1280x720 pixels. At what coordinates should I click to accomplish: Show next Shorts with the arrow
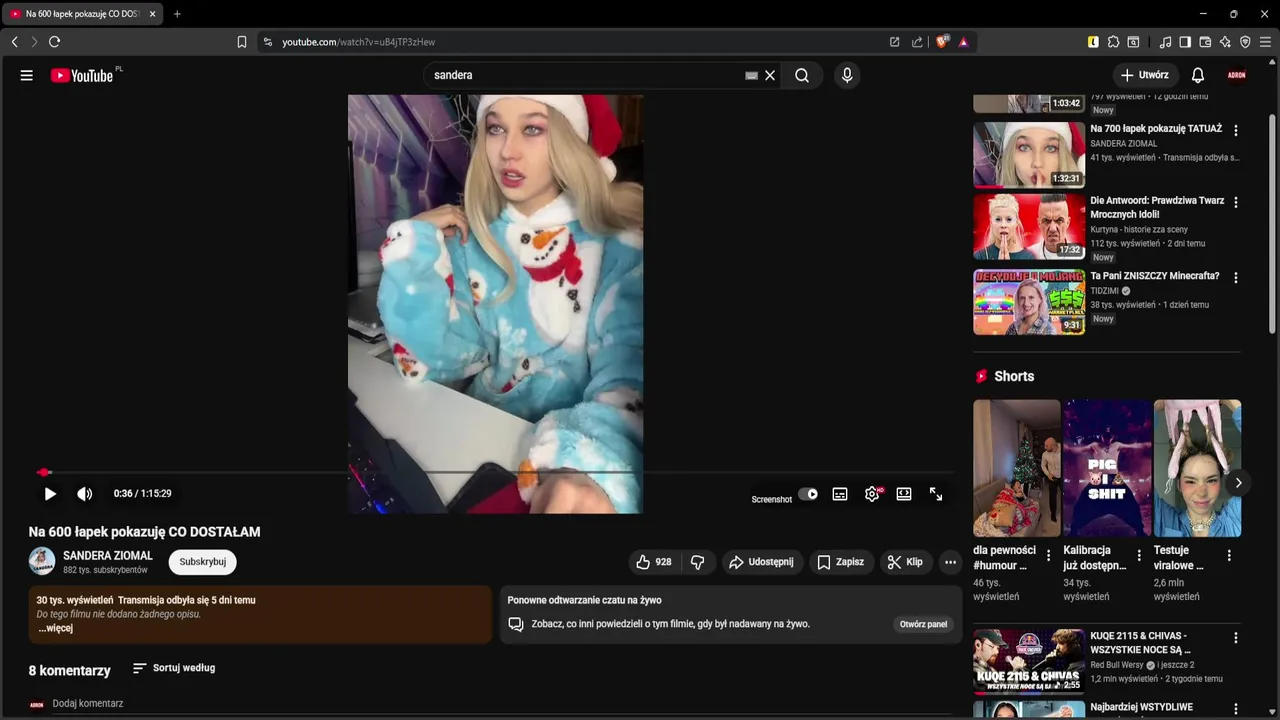(1238, 483)
